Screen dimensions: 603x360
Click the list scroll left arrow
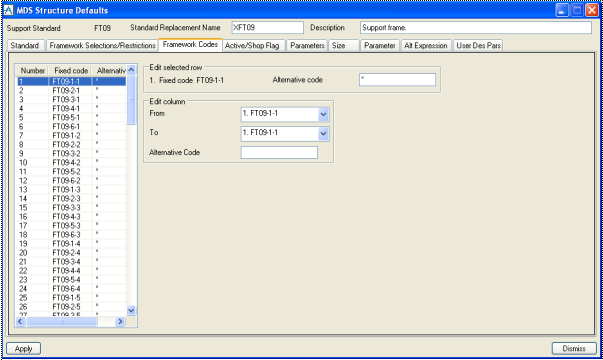20,321
